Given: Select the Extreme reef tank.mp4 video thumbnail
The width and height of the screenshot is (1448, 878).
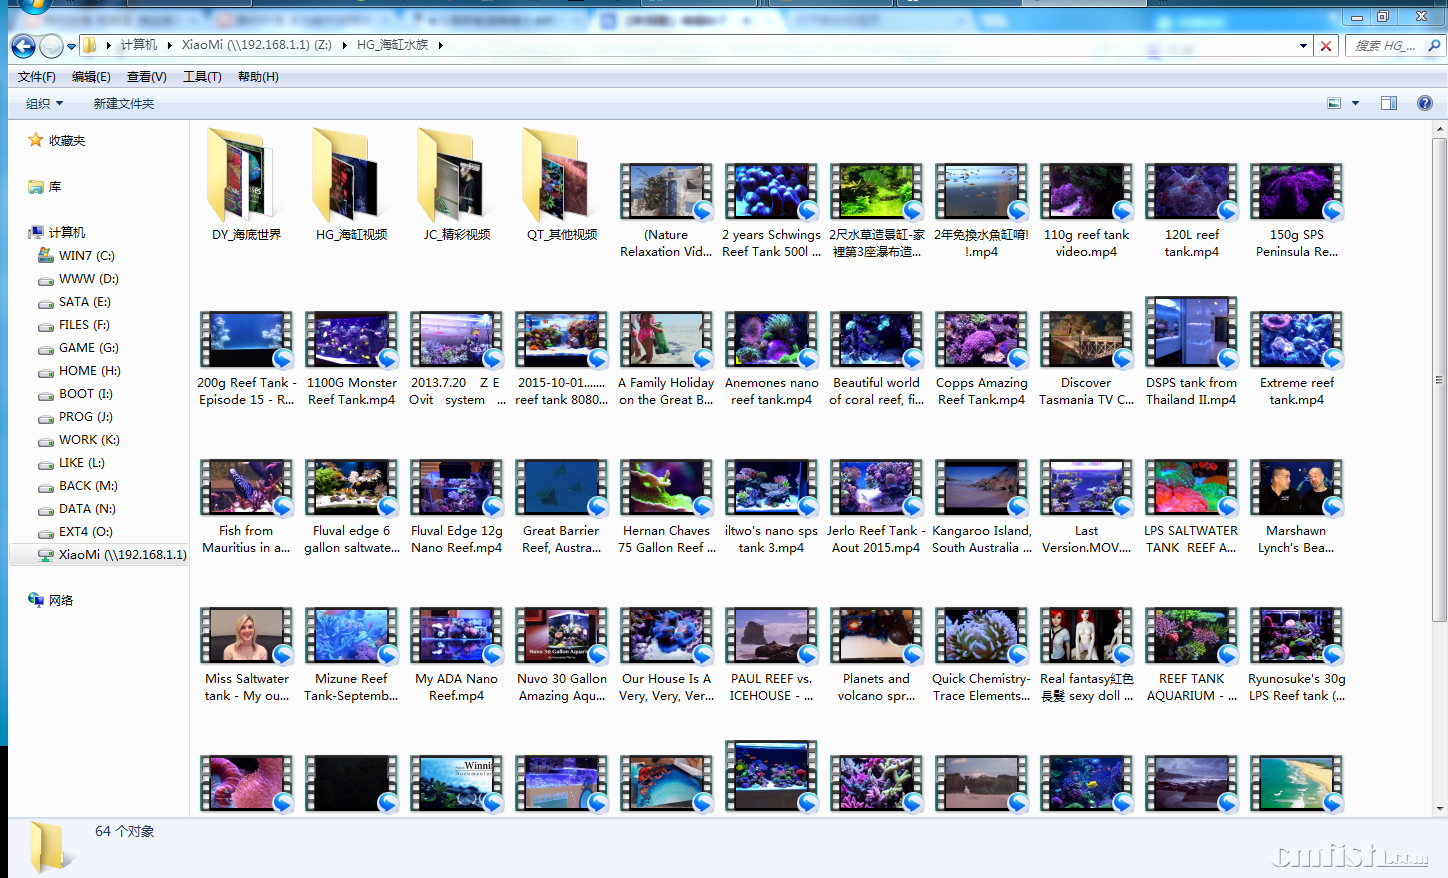Looking at the screenshot, I should coord(1296,340).
